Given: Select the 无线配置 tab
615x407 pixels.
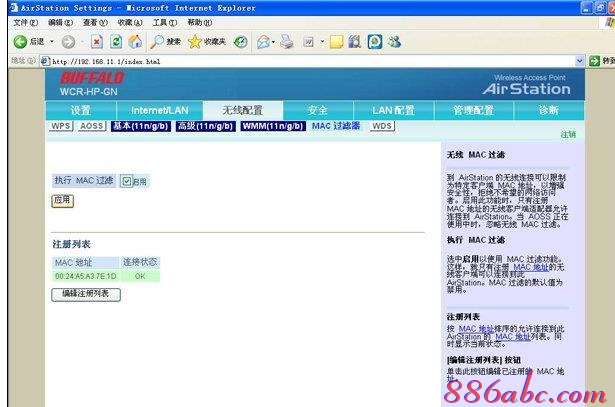Looking at the screenshot, I should [243, 111].
